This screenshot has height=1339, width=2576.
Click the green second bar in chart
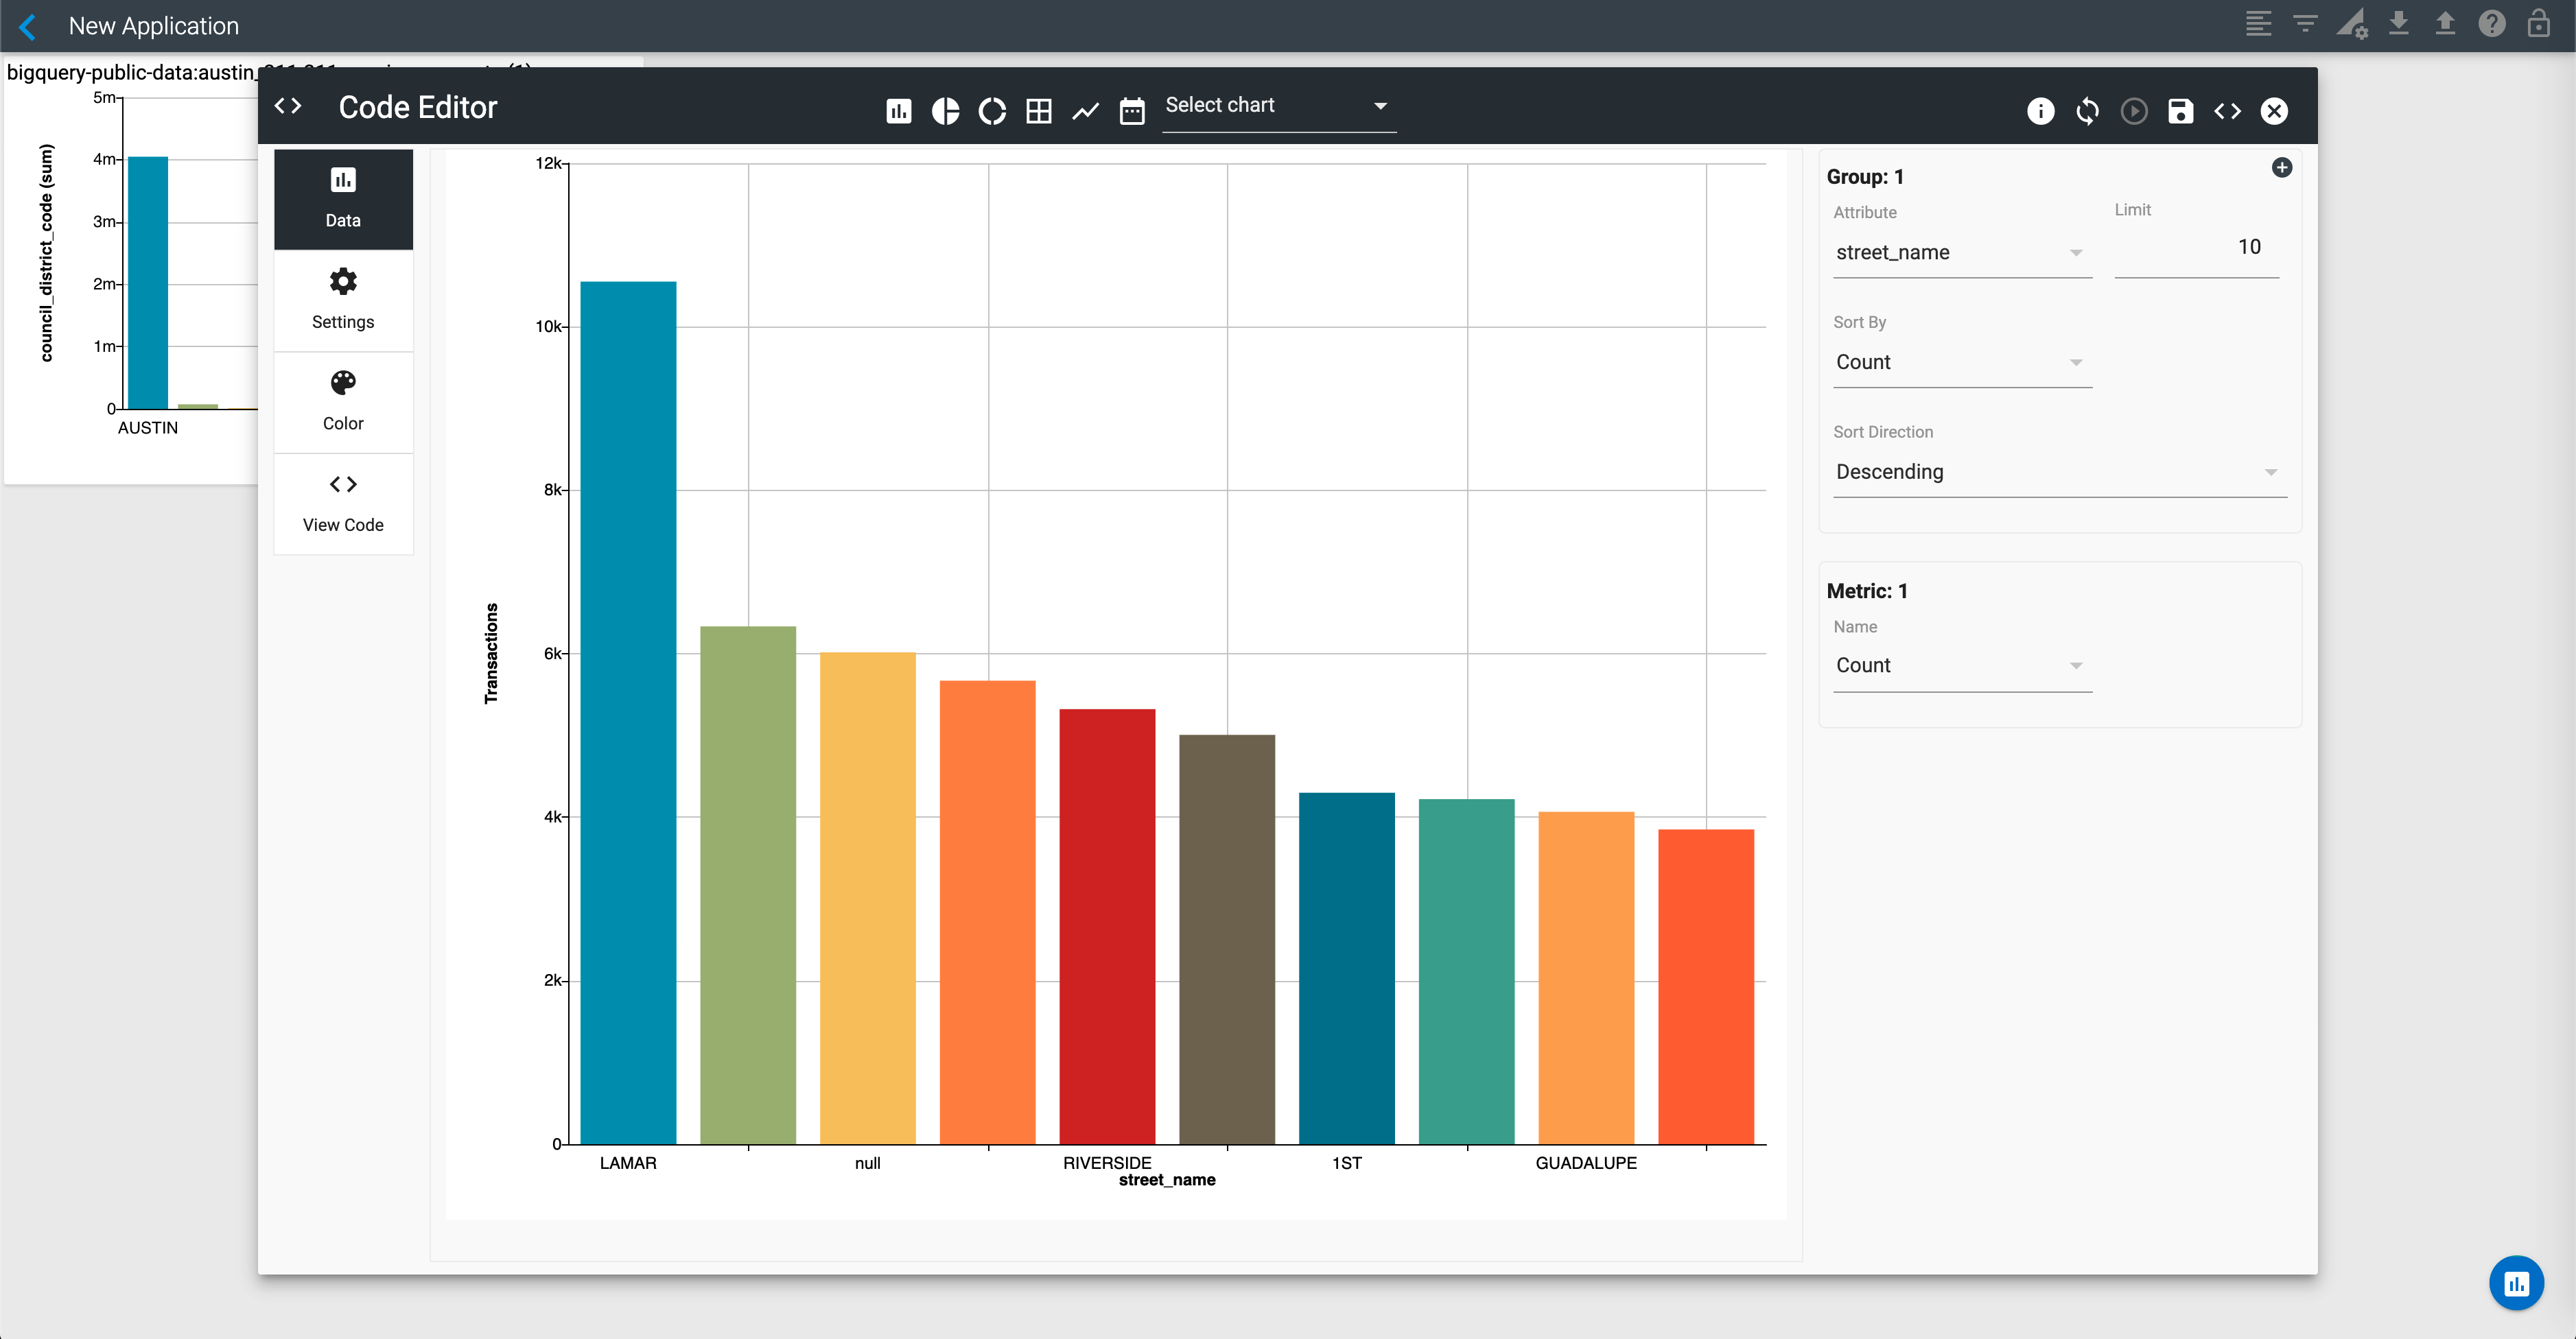[748, 885]
